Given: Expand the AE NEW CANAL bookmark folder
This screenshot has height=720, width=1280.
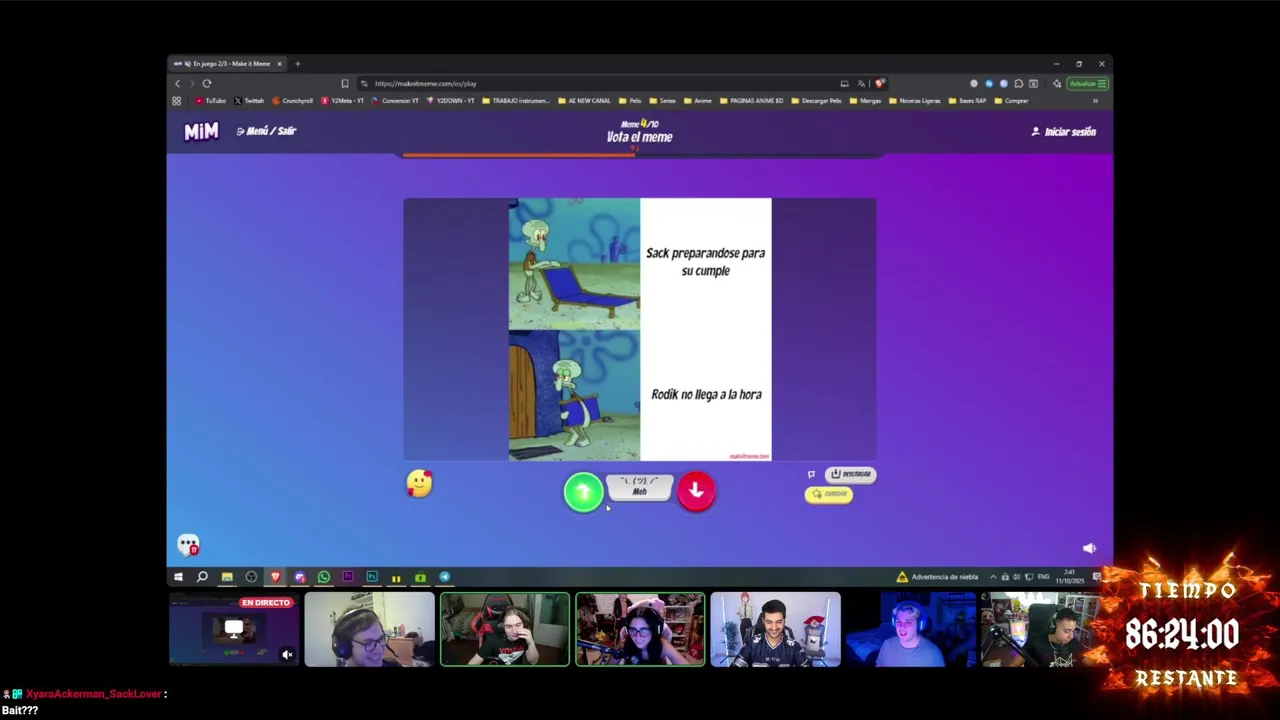Looking at the screenshot, I should click(585, 101).
